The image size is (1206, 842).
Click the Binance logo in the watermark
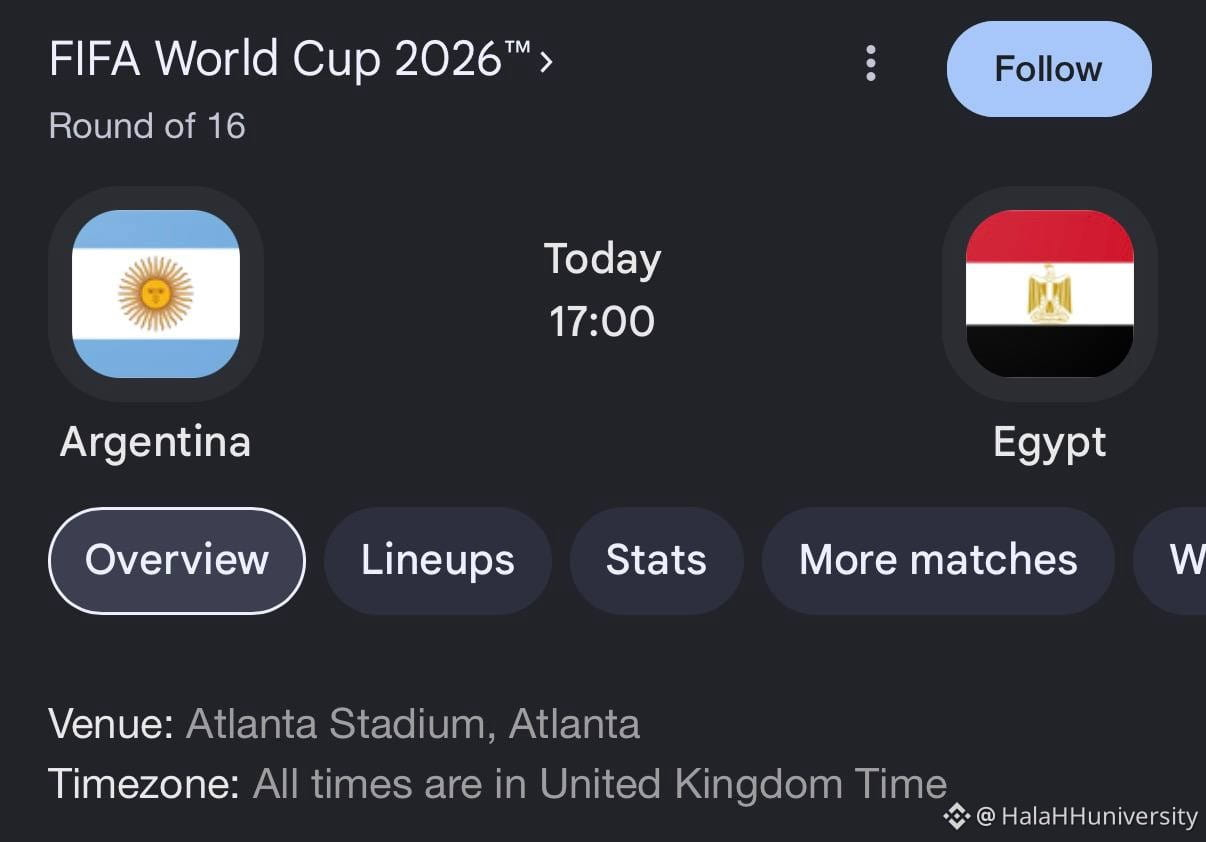957,816
